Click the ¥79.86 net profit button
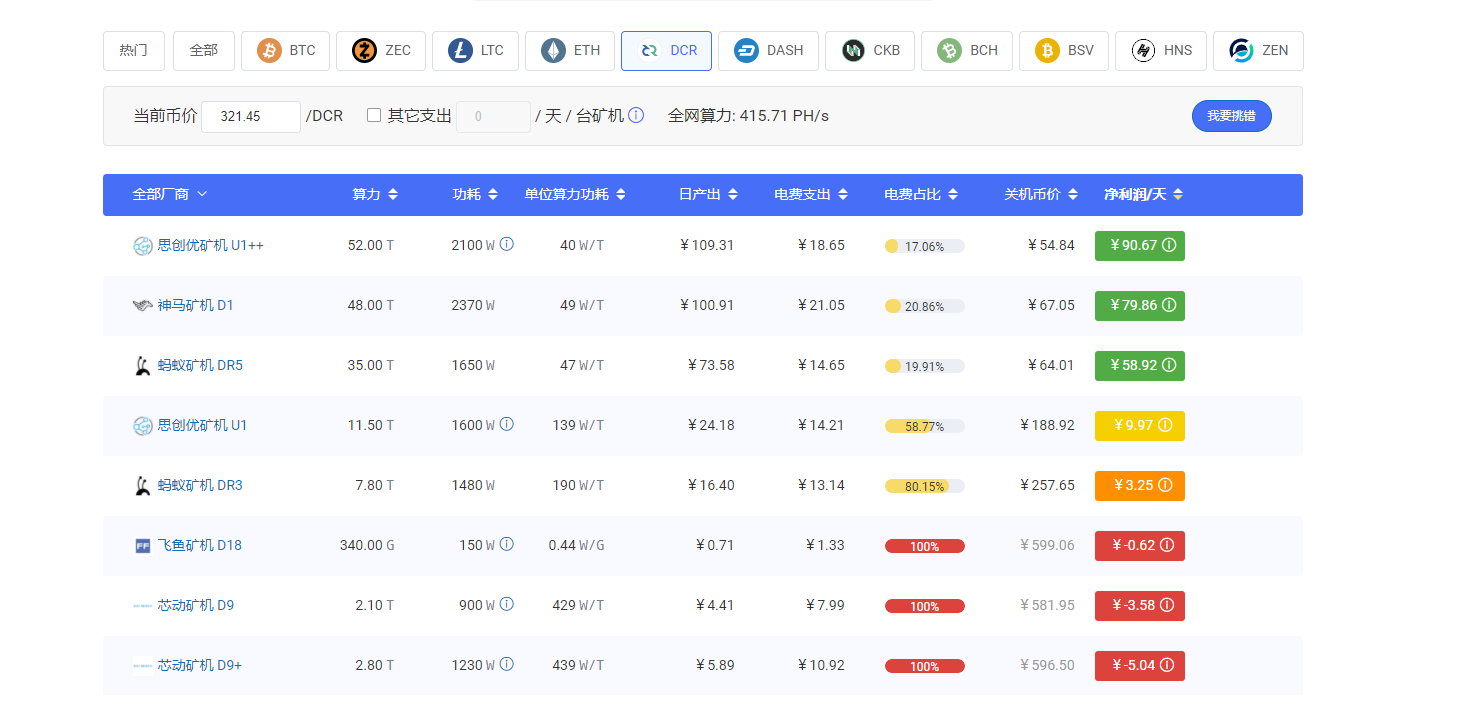The height and width of the screenshot is (721, 1481). (1140, 306)
